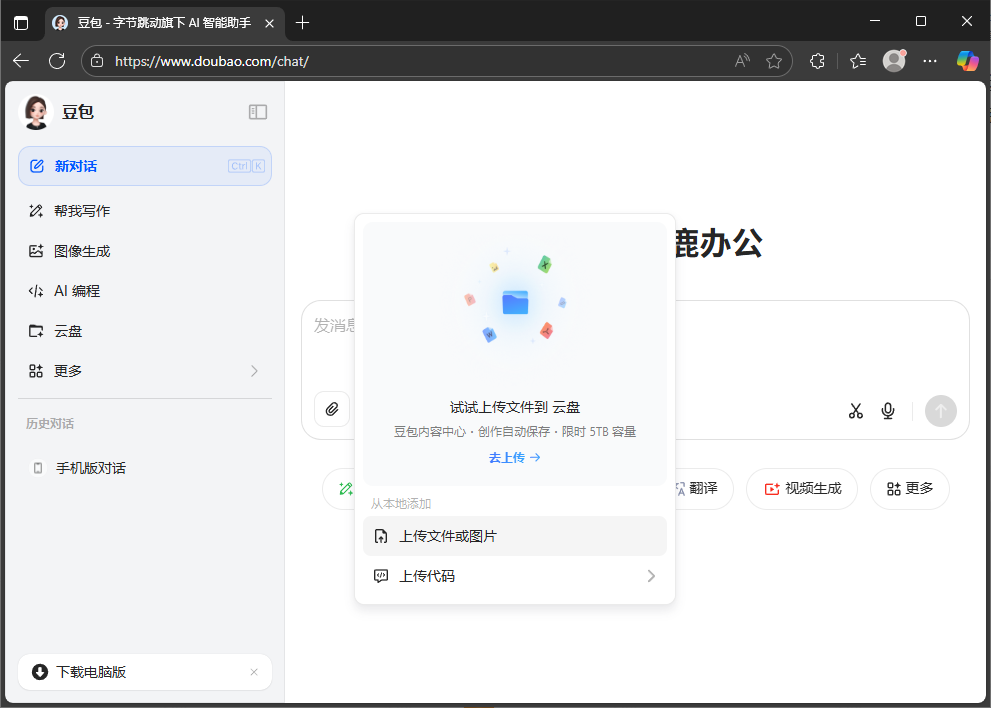The height and width of the screenshot is (708, 991).
Task: Open the 手机版对话 history conversation
Action: click(90, 467)
